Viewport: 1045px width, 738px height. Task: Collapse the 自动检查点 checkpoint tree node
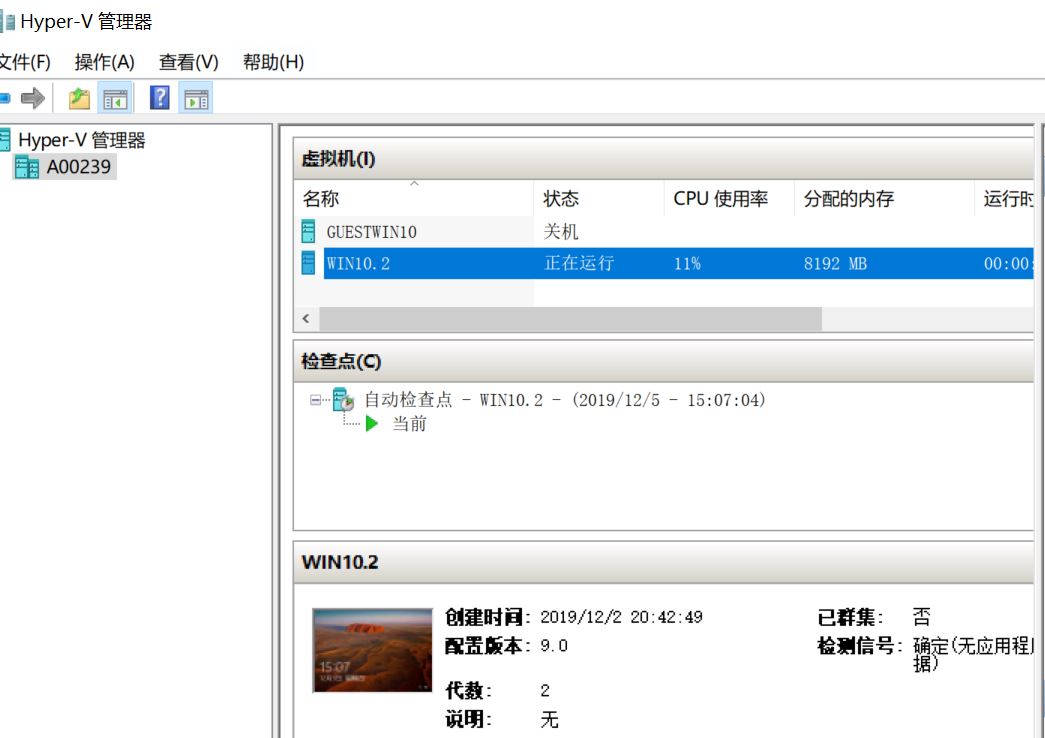tap(316, 400)
